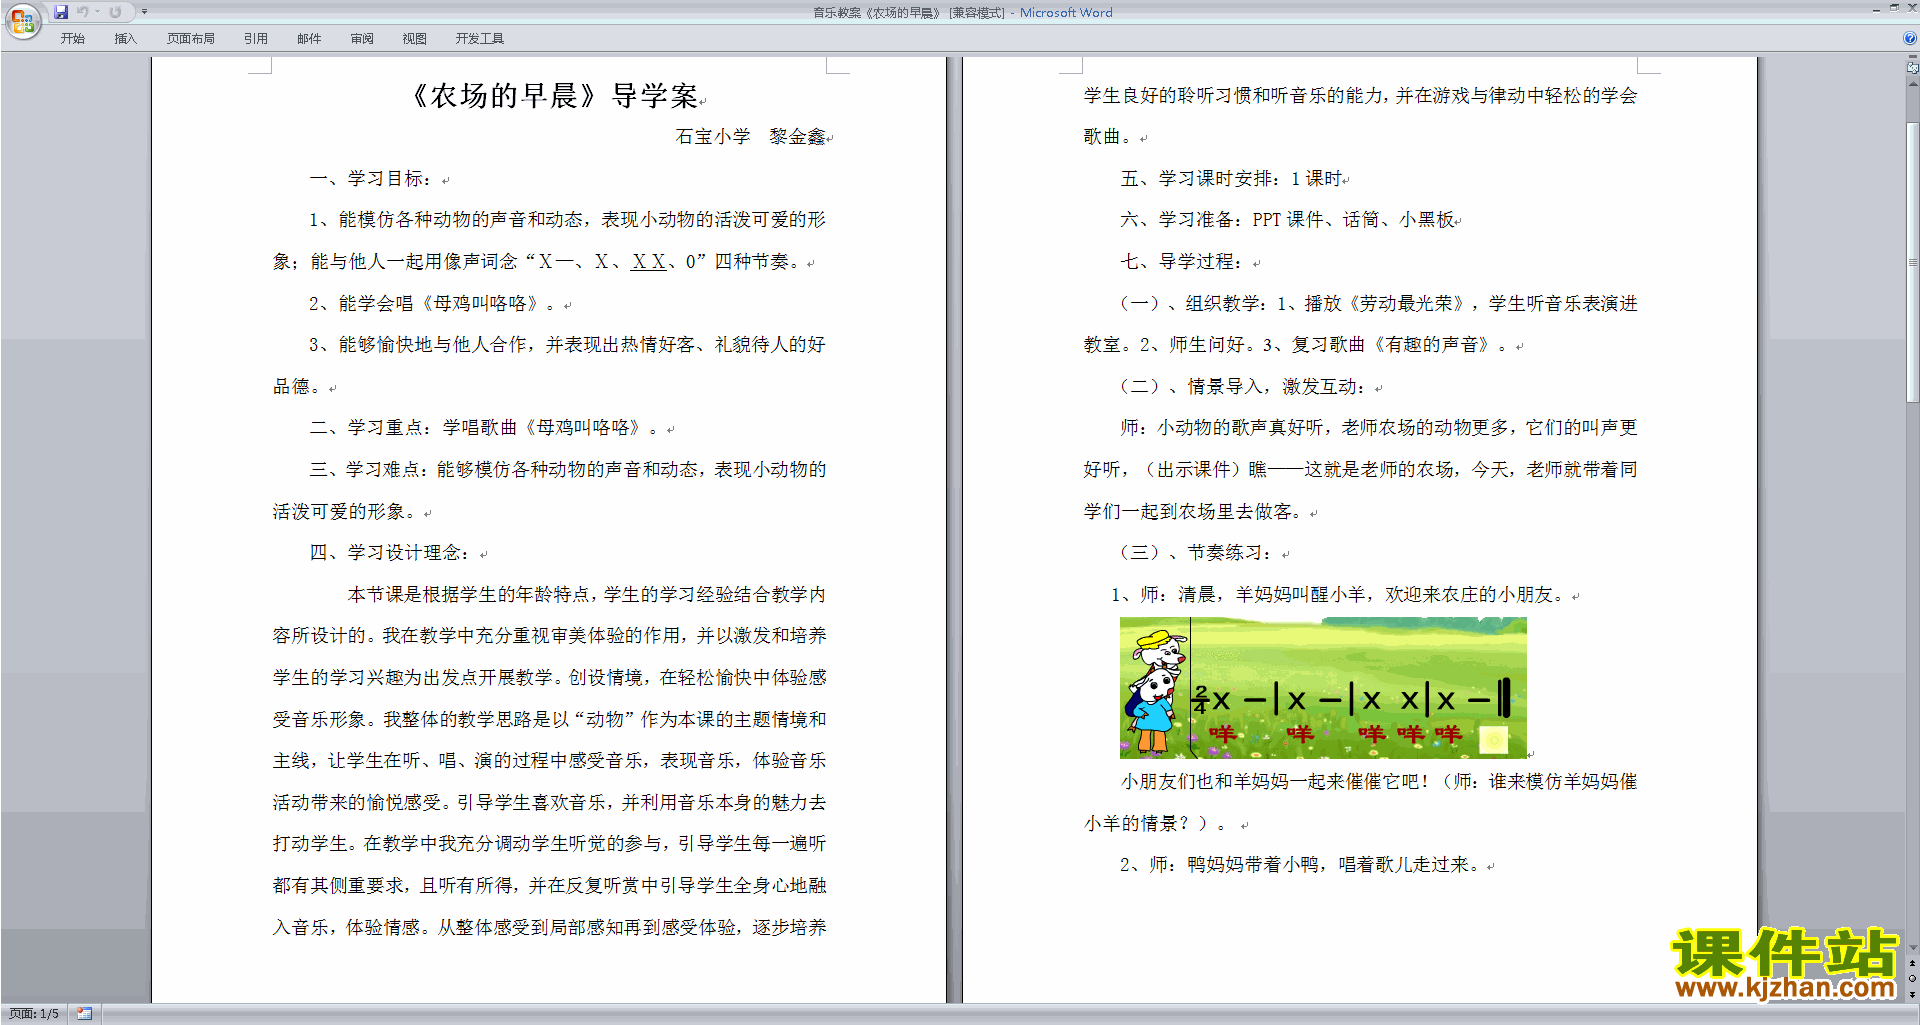Go to the 邮件 ribbon tab
Viewport: 1920px width, 1025px height.
pos(309,39)
